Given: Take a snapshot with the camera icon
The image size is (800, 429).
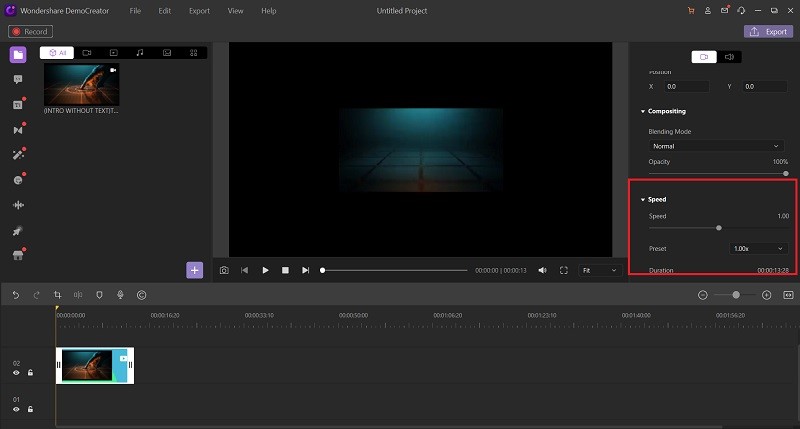Looking at the screenshot, I should coord(224,270).
